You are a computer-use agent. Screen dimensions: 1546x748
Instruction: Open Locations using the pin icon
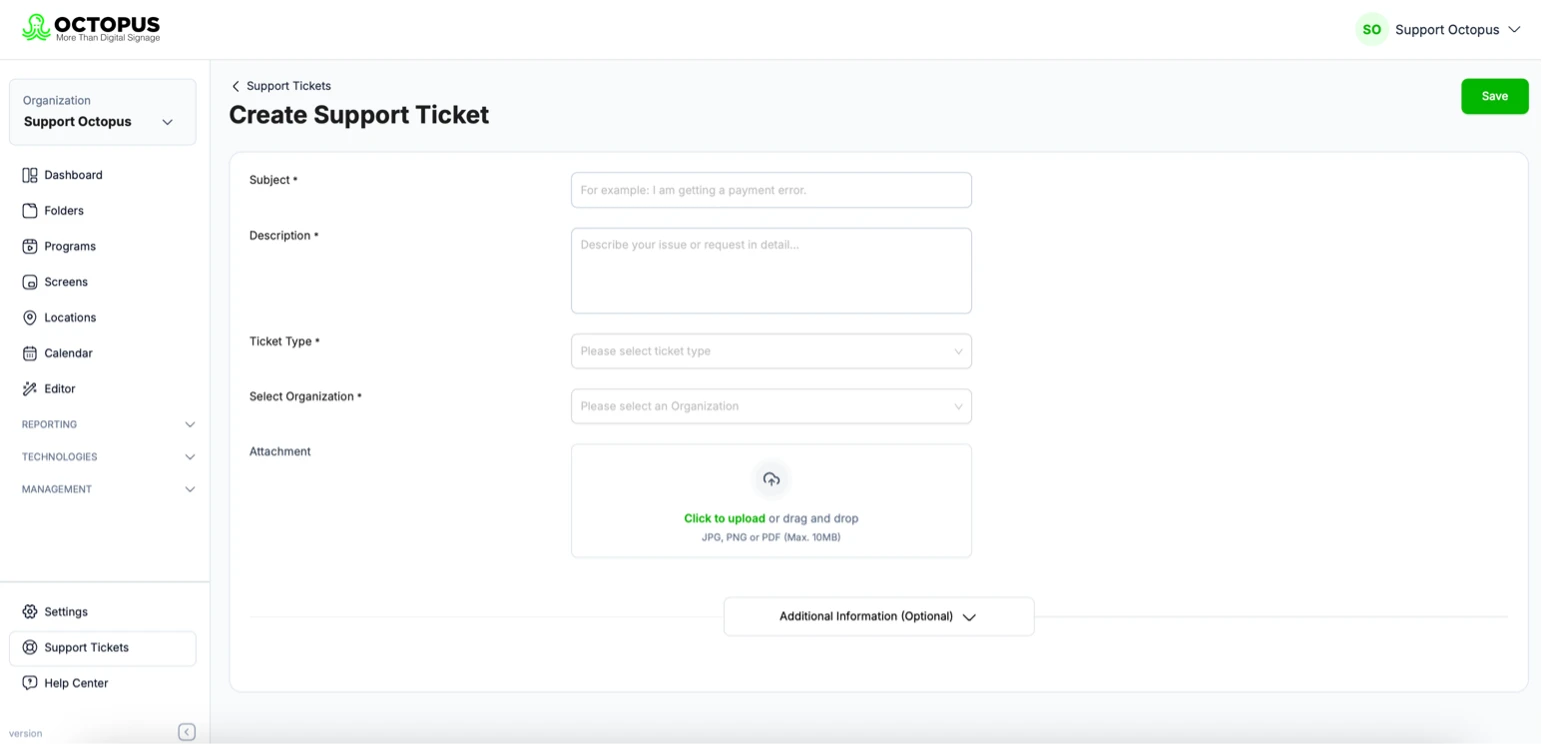click(x=30, y=318)
